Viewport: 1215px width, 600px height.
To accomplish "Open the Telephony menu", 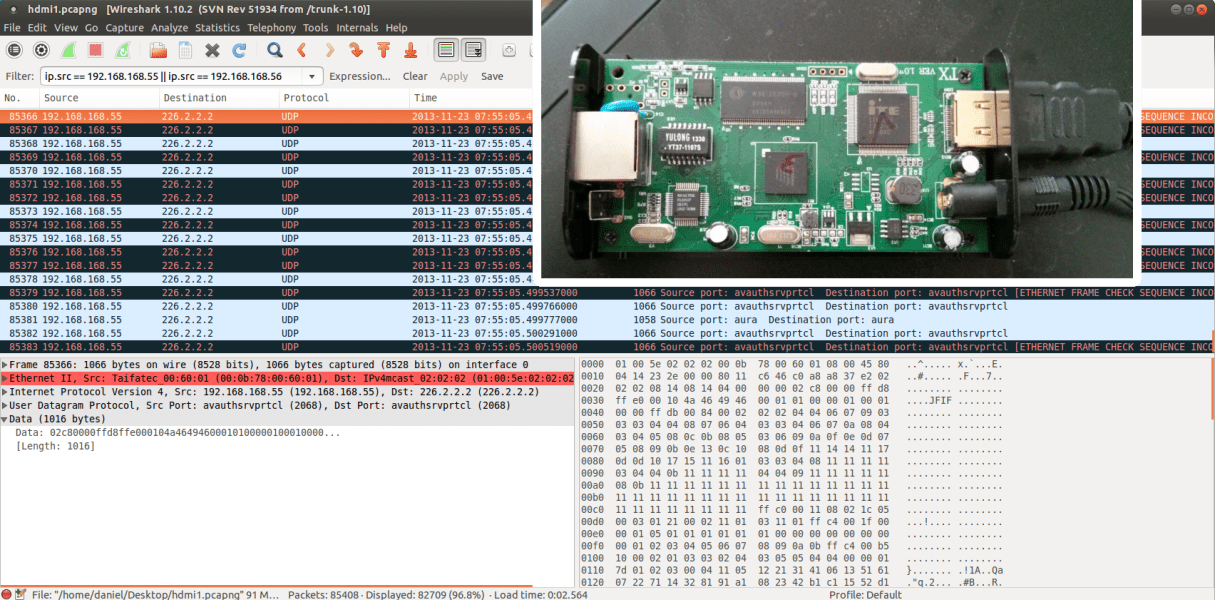I will (x=271, y=28).
